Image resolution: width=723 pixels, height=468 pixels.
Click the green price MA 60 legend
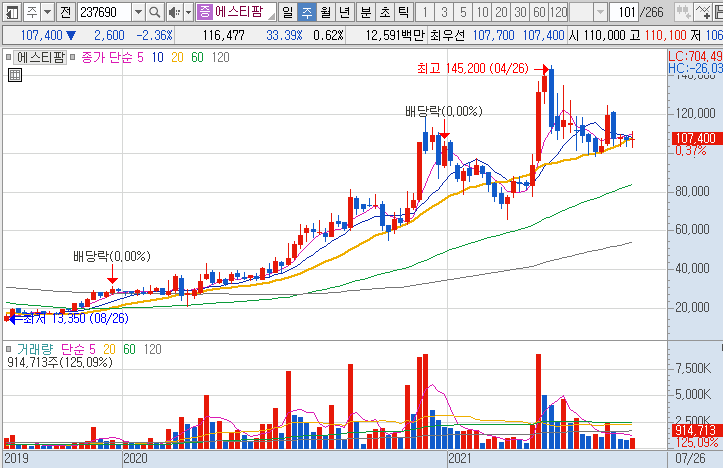click(x=197, y=58)
